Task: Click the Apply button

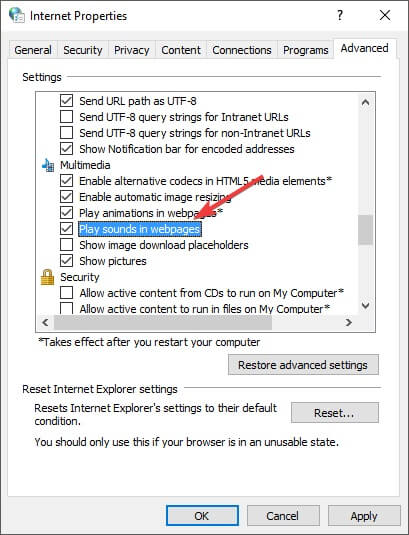Action: pyautogui.click(x=364, y=516)
